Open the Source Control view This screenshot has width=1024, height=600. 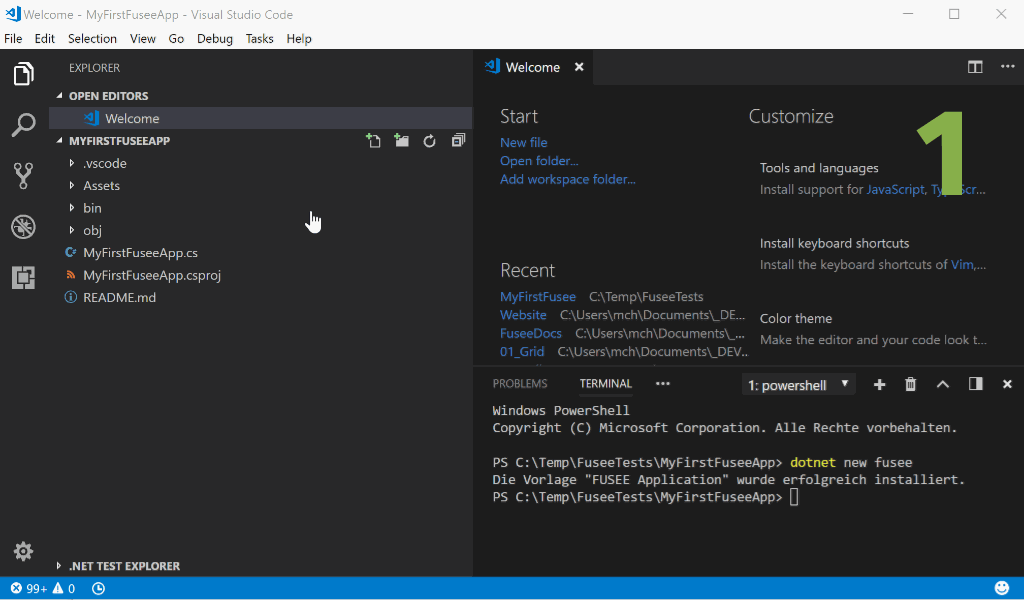(x=24, y=176)
